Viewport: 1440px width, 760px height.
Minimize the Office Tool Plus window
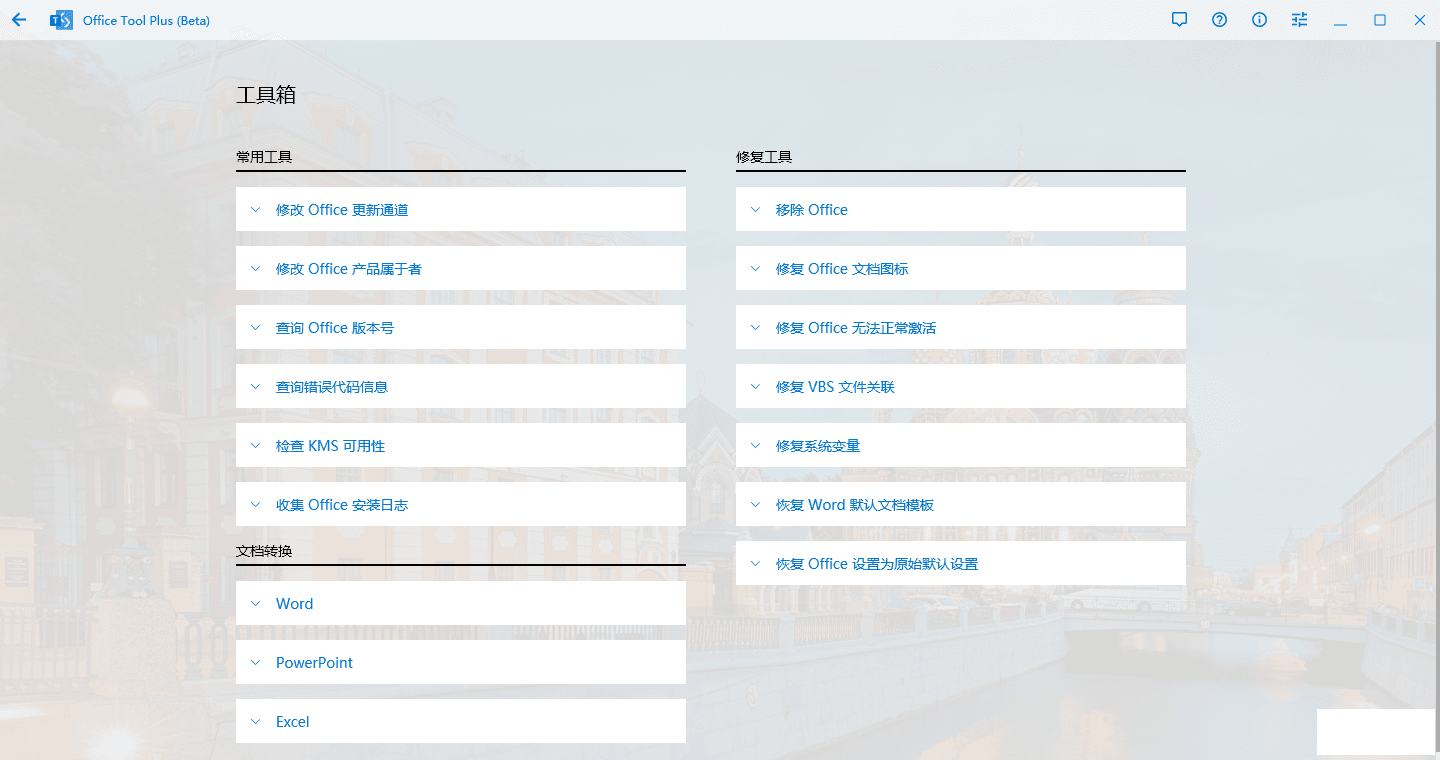[x=1340, y=20]
